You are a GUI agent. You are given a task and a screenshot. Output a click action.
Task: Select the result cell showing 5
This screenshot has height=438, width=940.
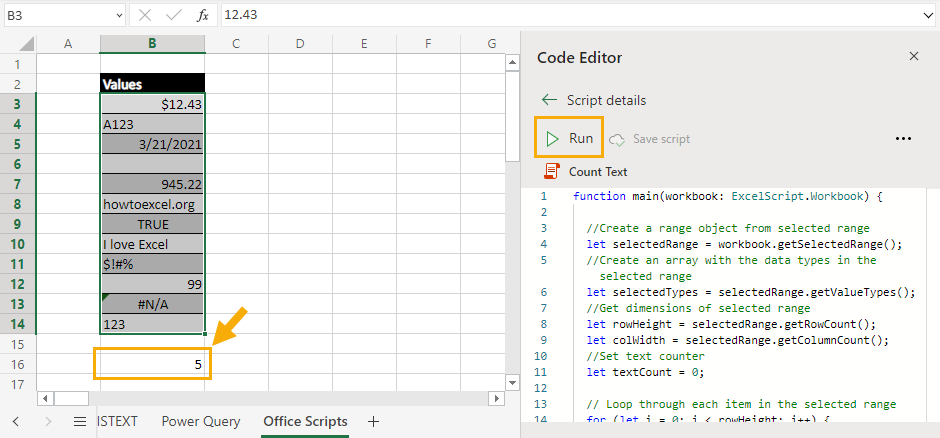152,364
